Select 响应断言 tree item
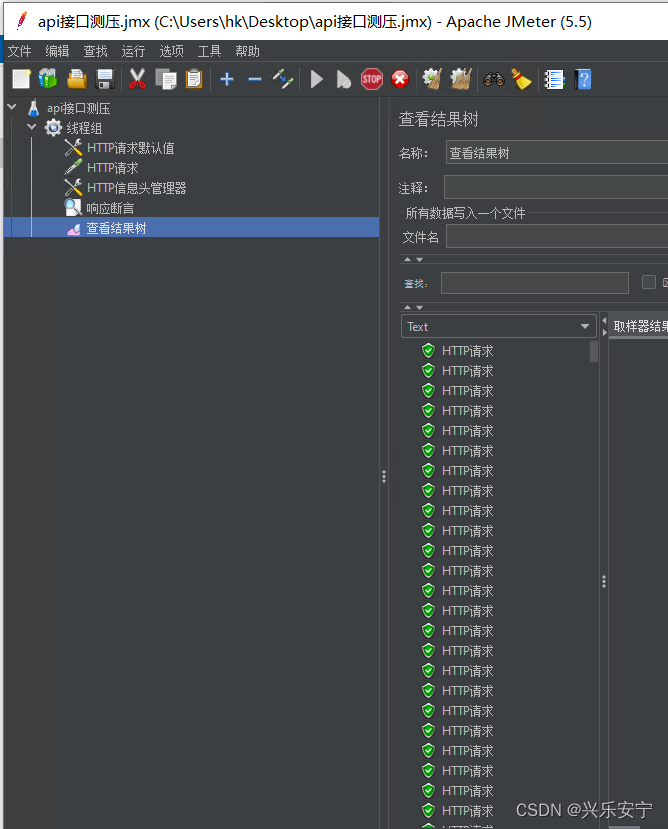The image size is (668, 829). pyautogui.click(x=110, y=208)
